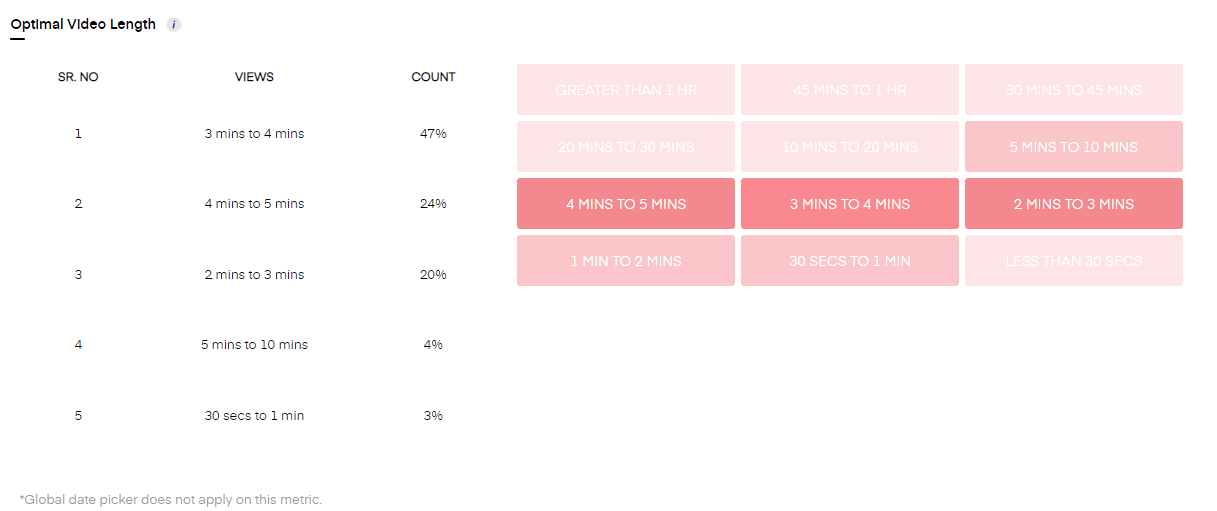Viewport: 1217px width, 511px height.
Task: Choose the 2 MINS TO 3 MINS tile
Action: pos(1073,204)
